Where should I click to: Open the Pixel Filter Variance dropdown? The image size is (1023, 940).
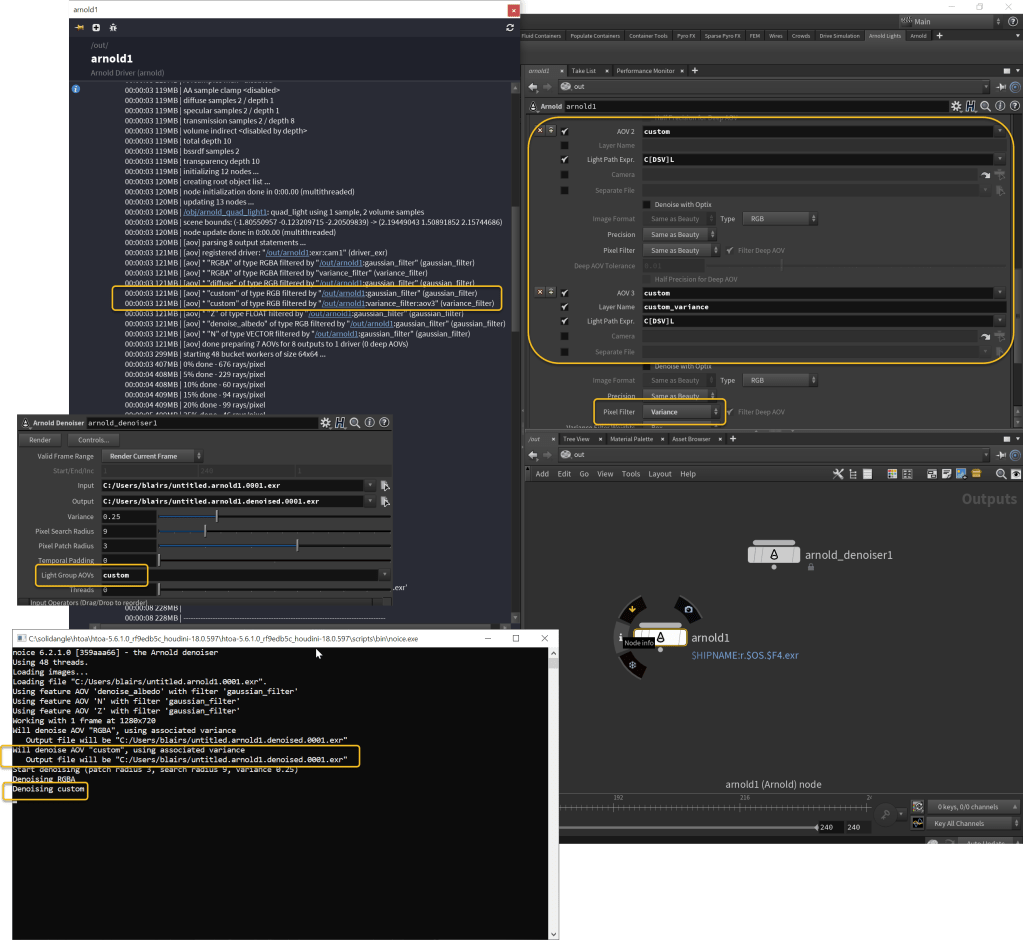[x=683, y=411]
